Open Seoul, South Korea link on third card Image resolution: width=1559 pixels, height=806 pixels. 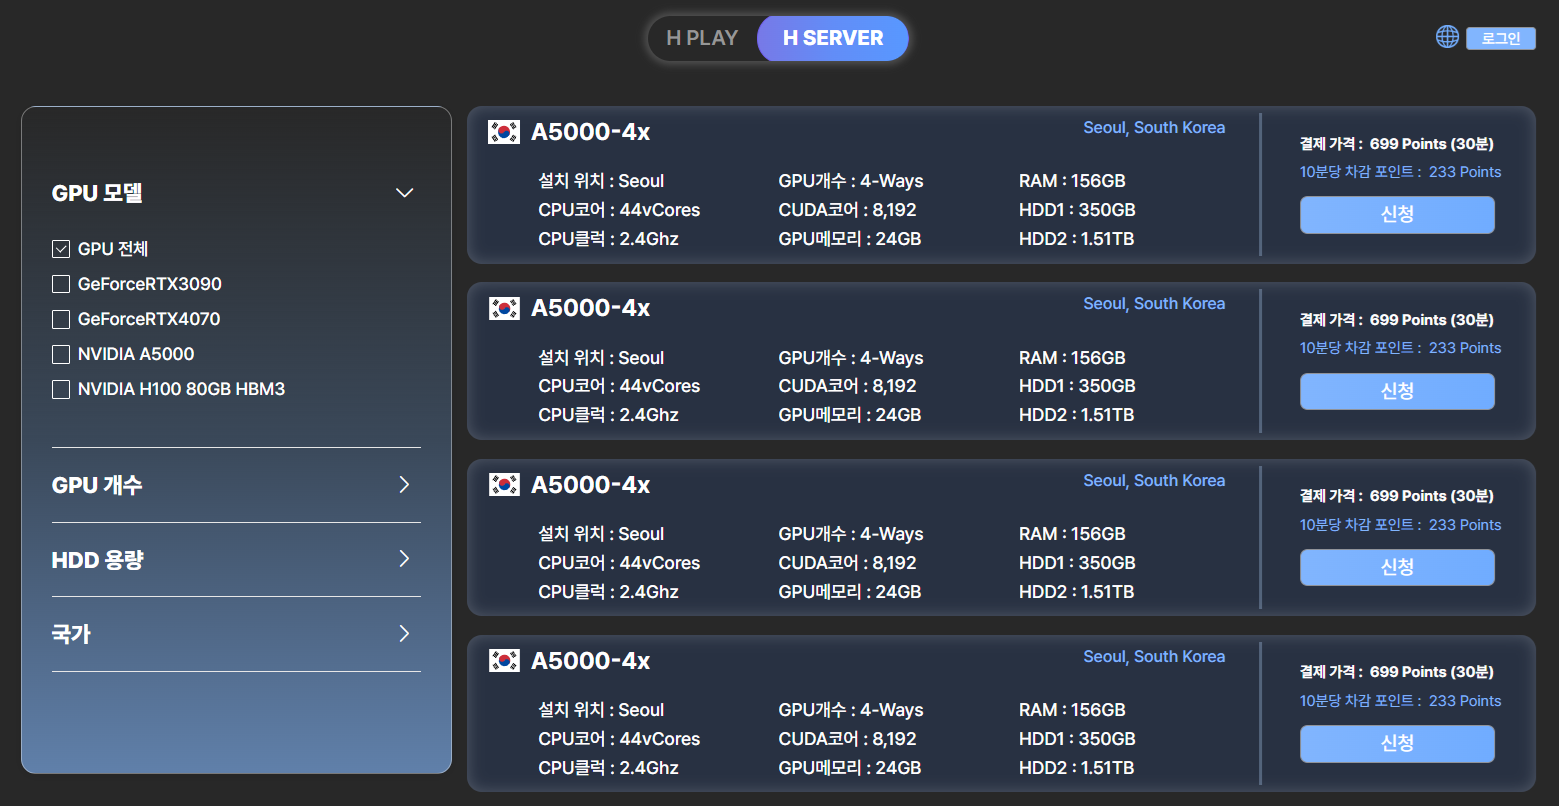coord(1154,481)
